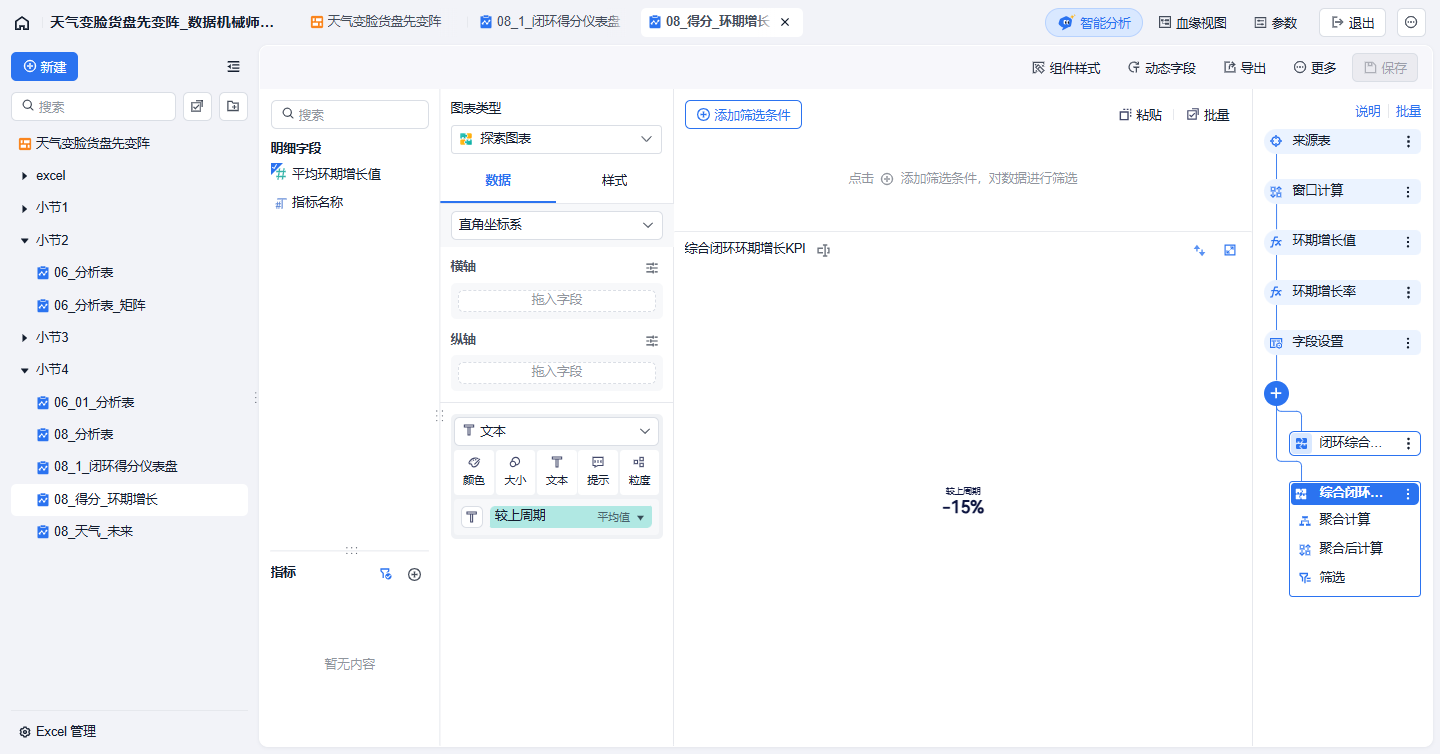Open the 提示 tooltip property

click(x=598, y=472)
